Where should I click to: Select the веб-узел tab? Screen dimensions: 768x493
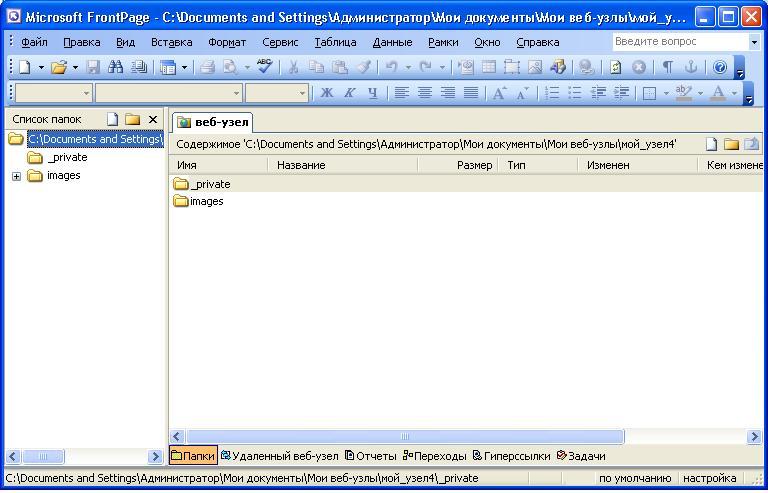point(213,122)
